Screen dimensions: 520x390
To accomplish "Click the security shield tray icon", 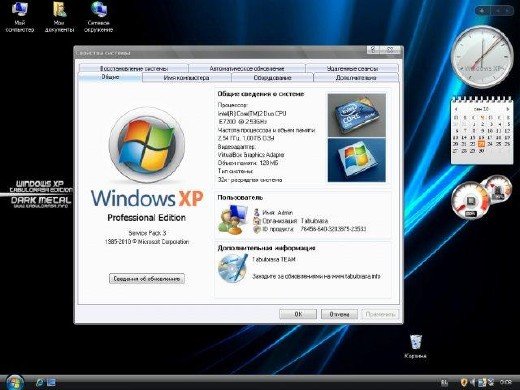I will click(x=464, y=382).
